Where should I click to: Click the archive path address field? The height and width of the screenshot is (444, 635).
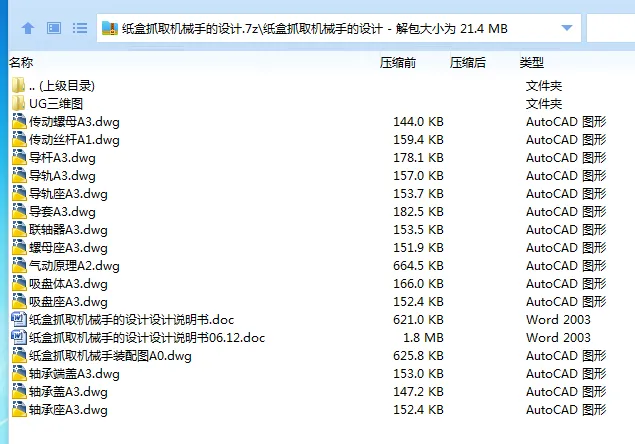click(x=330, y=28)
